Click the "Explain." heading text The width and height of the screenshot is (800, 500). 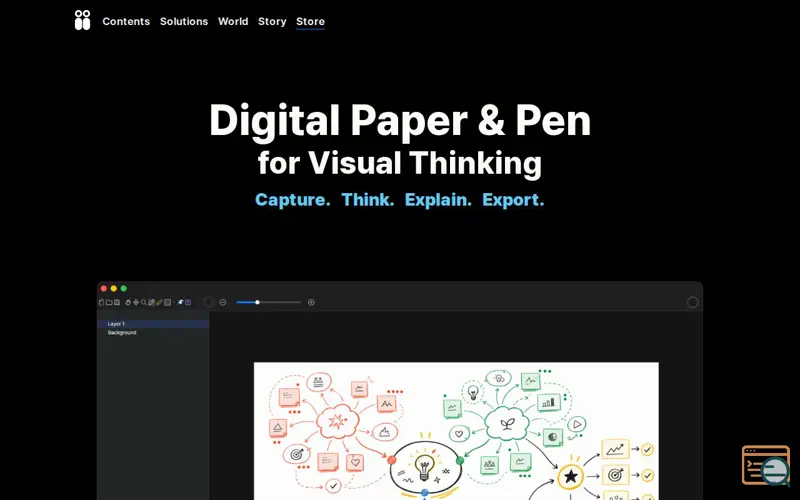click(x=438, y=199)
